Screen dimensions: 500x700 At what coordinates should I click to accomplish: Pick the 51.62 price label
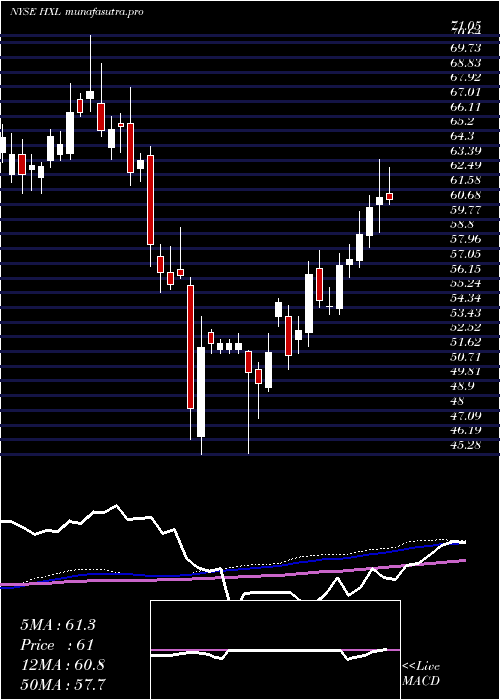(x=466, y=342)
